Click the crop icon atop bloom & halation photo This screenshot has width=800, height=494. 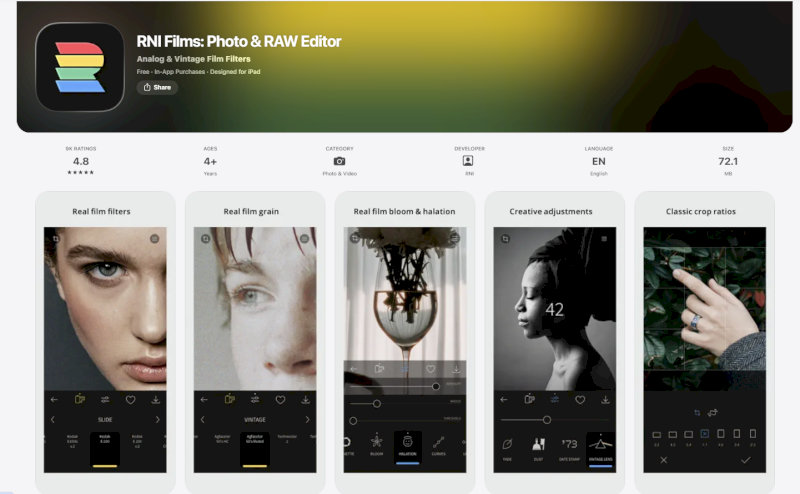355,238
